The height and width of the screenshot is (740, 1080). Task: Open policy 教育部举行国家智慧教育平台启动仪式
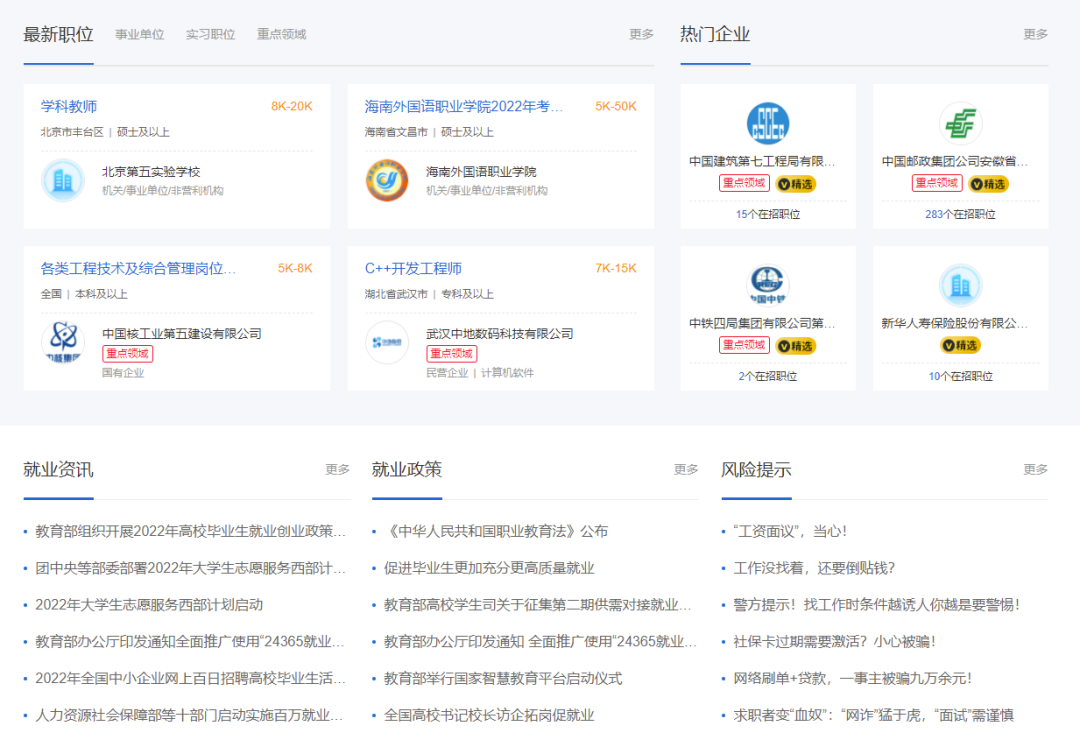pos(503,679)
